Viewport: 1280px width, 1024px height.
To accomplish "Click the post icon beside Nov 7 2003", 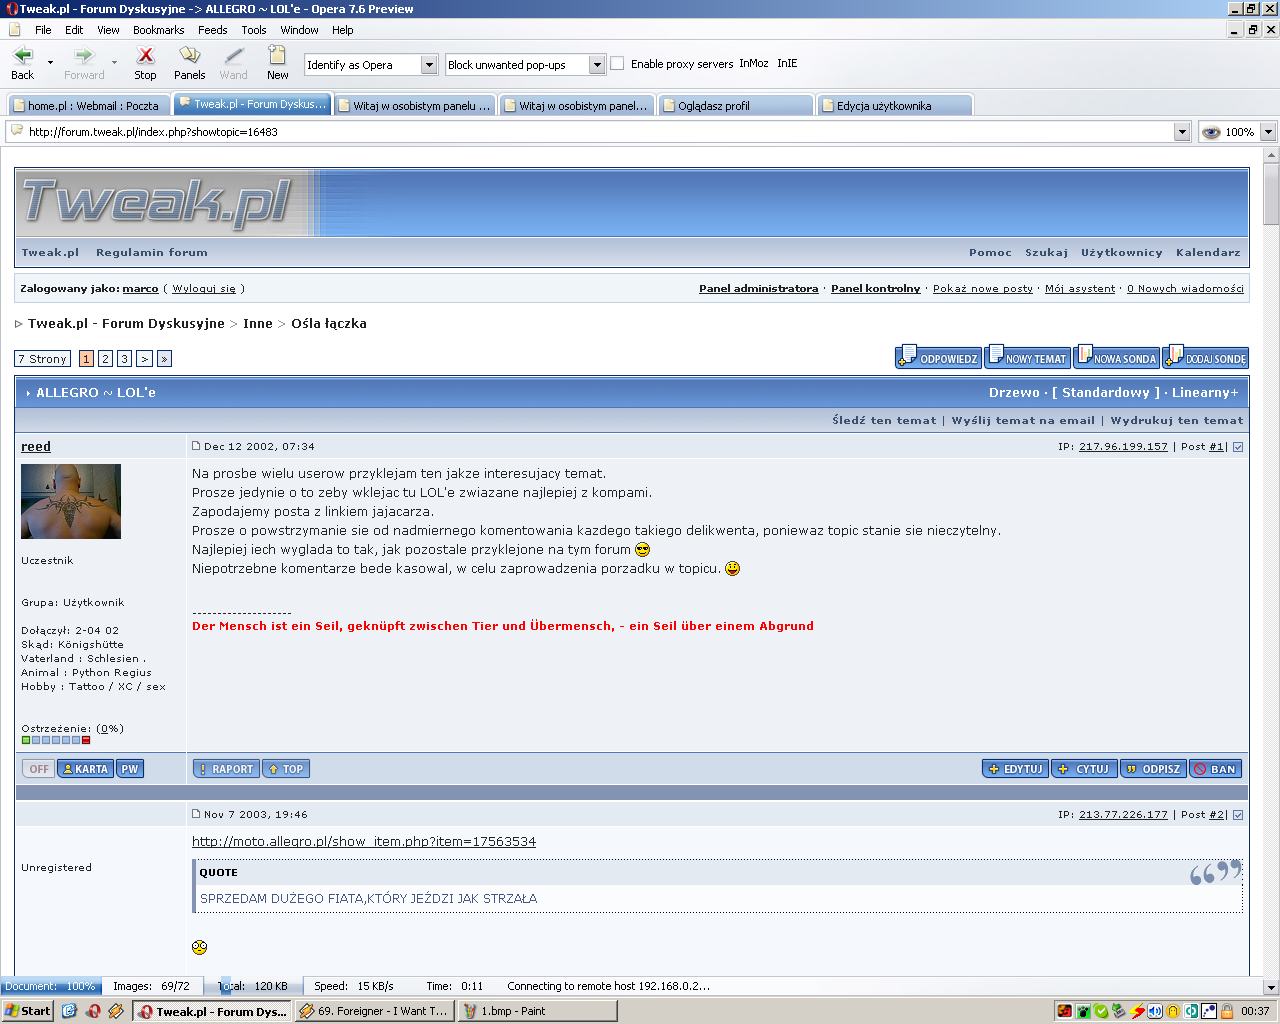I will pyautogui.click(x=196, y=814).
